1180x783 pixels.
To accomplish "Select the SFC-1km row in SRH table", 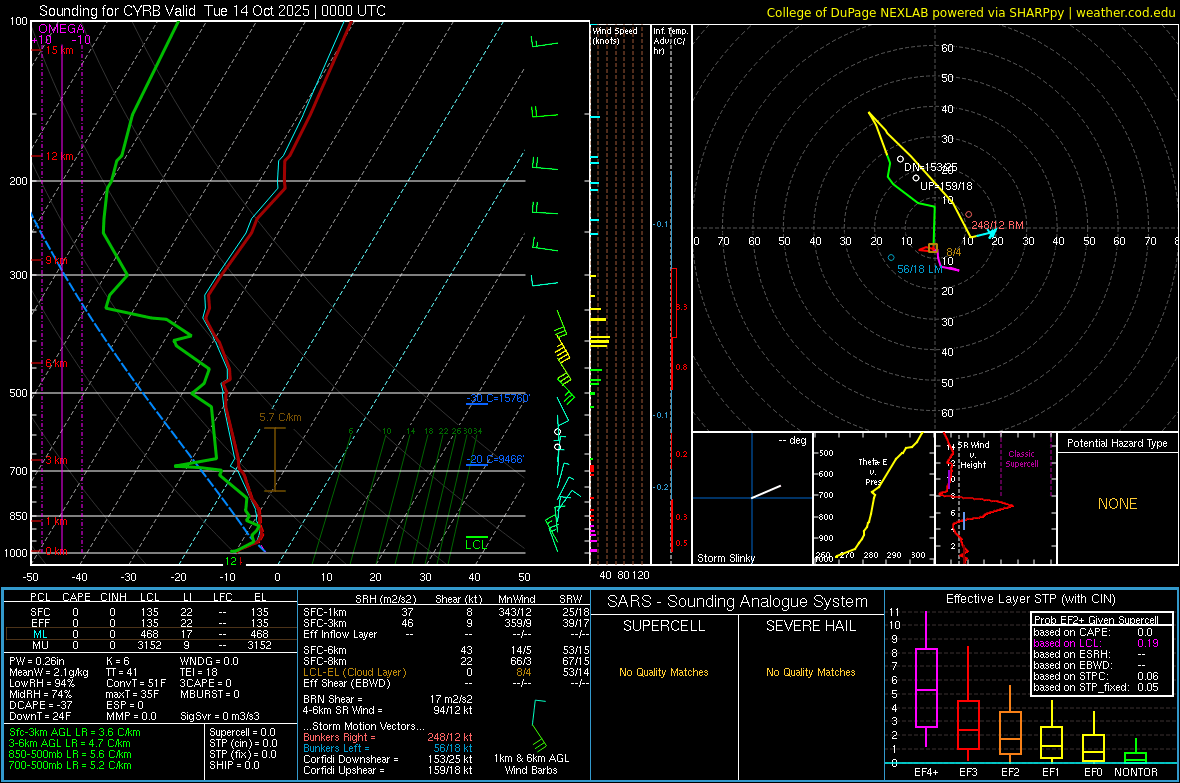I will [446, 612].
